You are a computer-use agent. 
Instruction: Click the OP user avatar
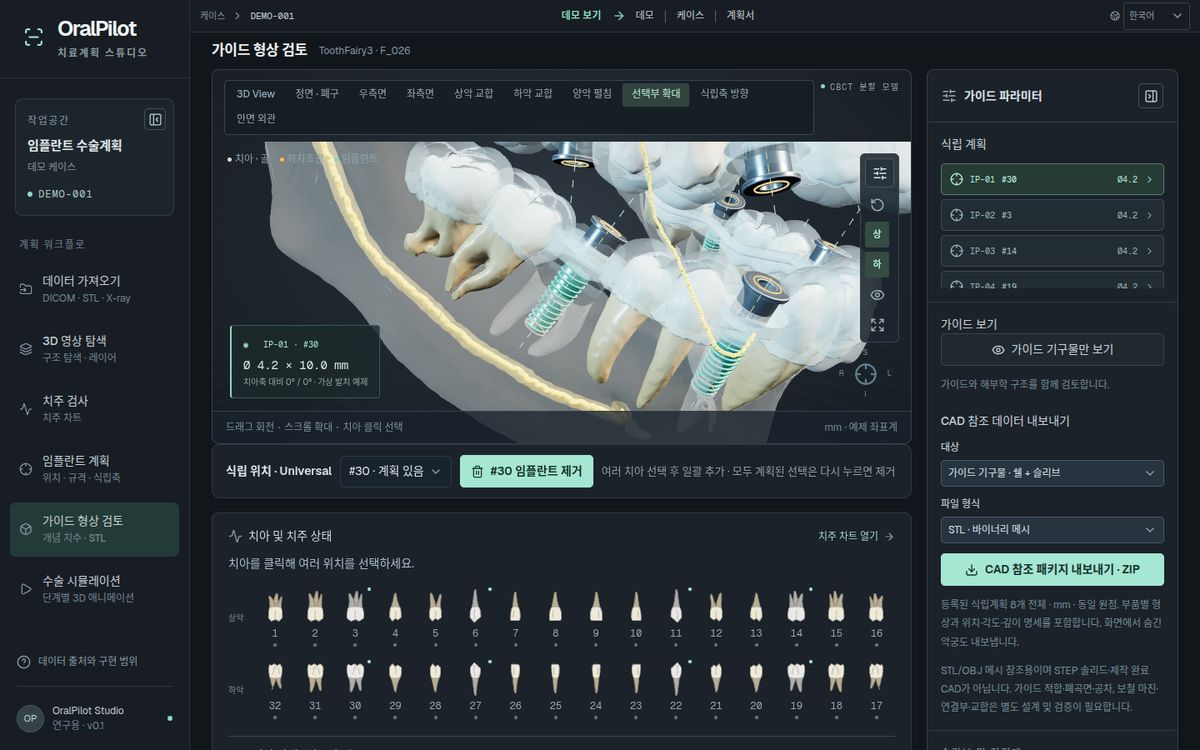pos(30,718)
